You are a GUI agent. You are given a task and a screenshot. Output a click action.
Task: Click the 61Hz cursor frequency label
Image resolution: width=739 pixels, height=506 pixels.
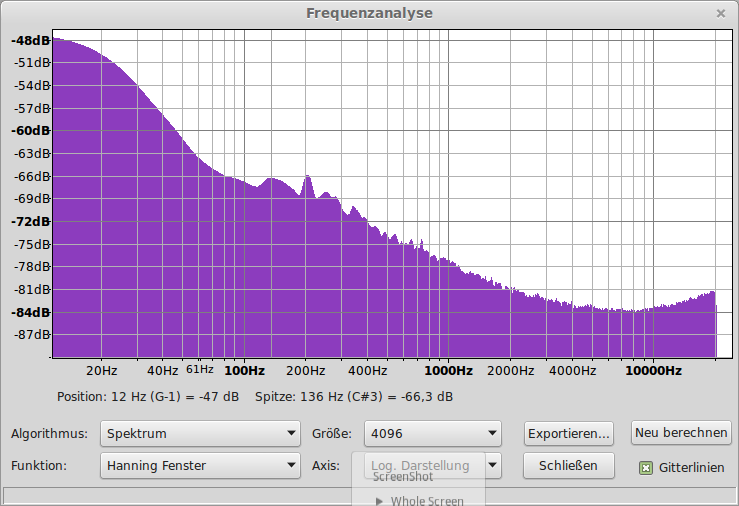tap(200, 369)
